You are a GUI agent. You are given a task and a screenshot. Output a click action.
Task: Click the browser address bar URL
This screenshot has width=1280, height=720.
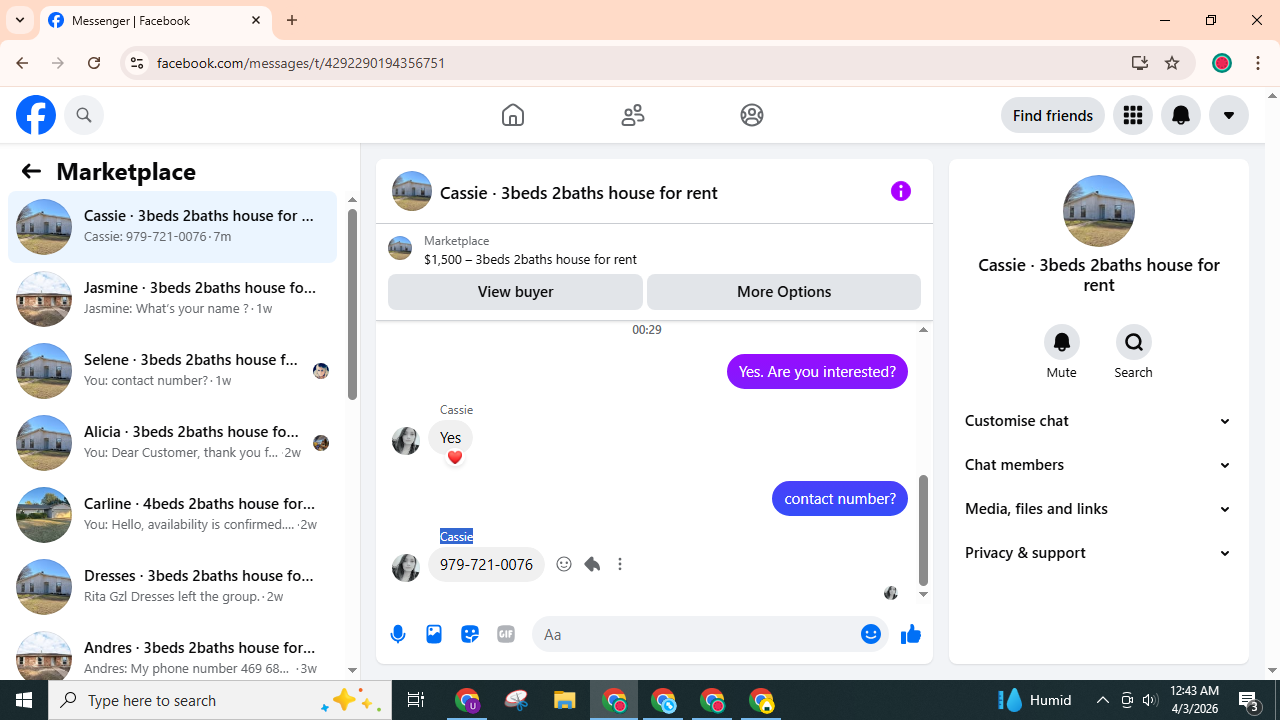pyautogui.click(x=301, y=63)
